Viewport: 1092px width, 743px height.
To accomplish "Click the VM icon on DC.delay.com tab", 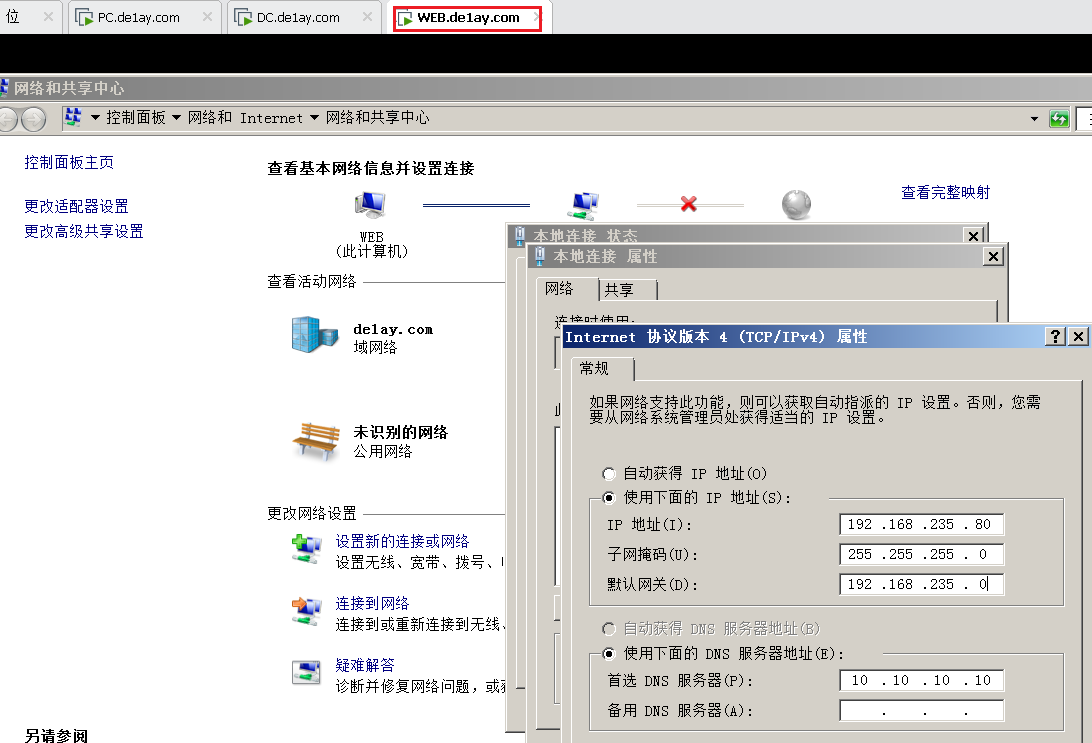I will click(x=244, y=17).
